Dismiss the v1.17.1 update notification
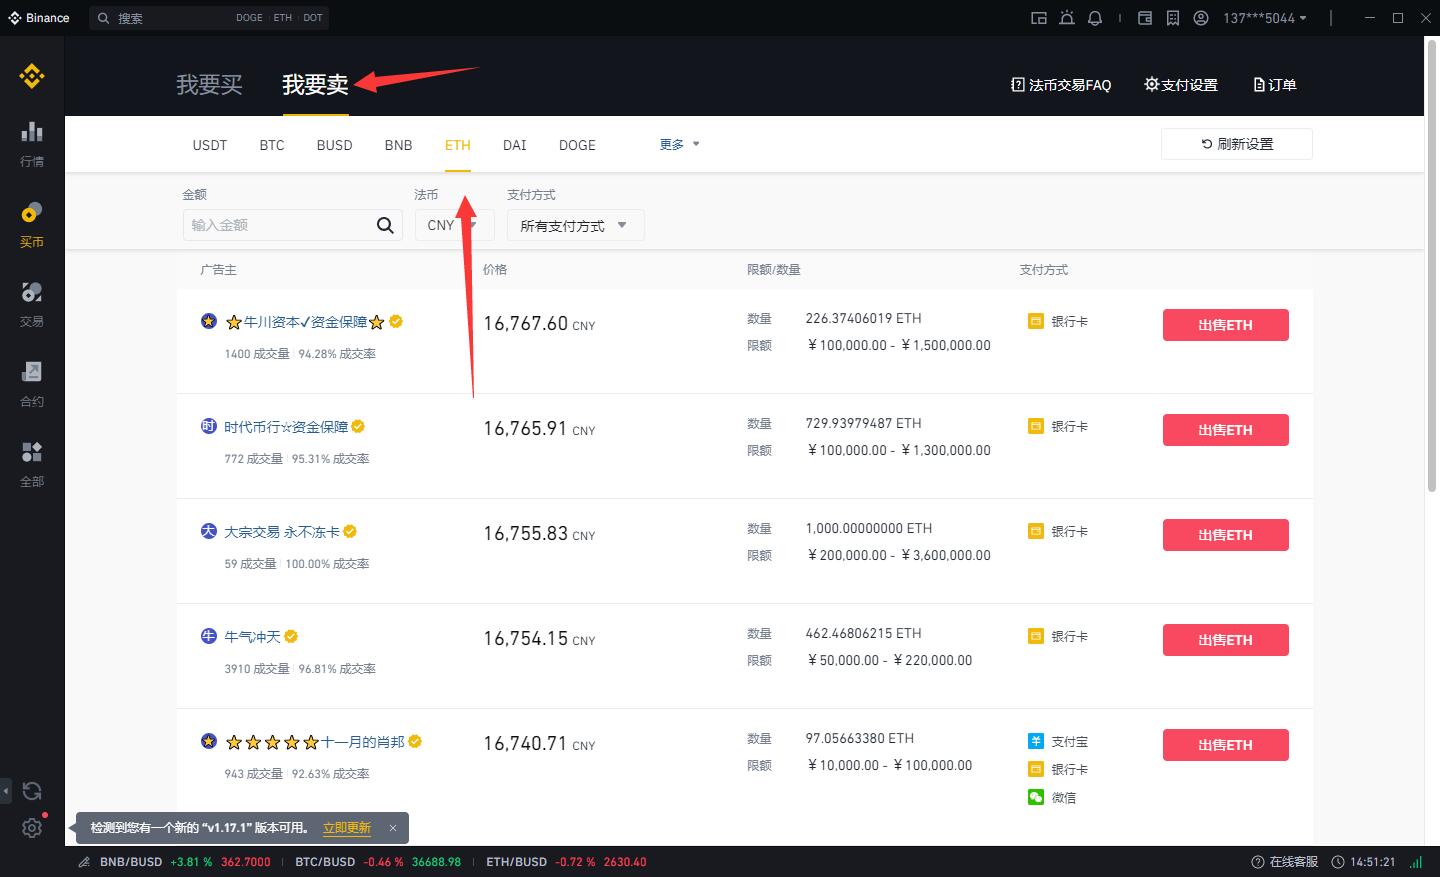 click(x=393, y=828)
